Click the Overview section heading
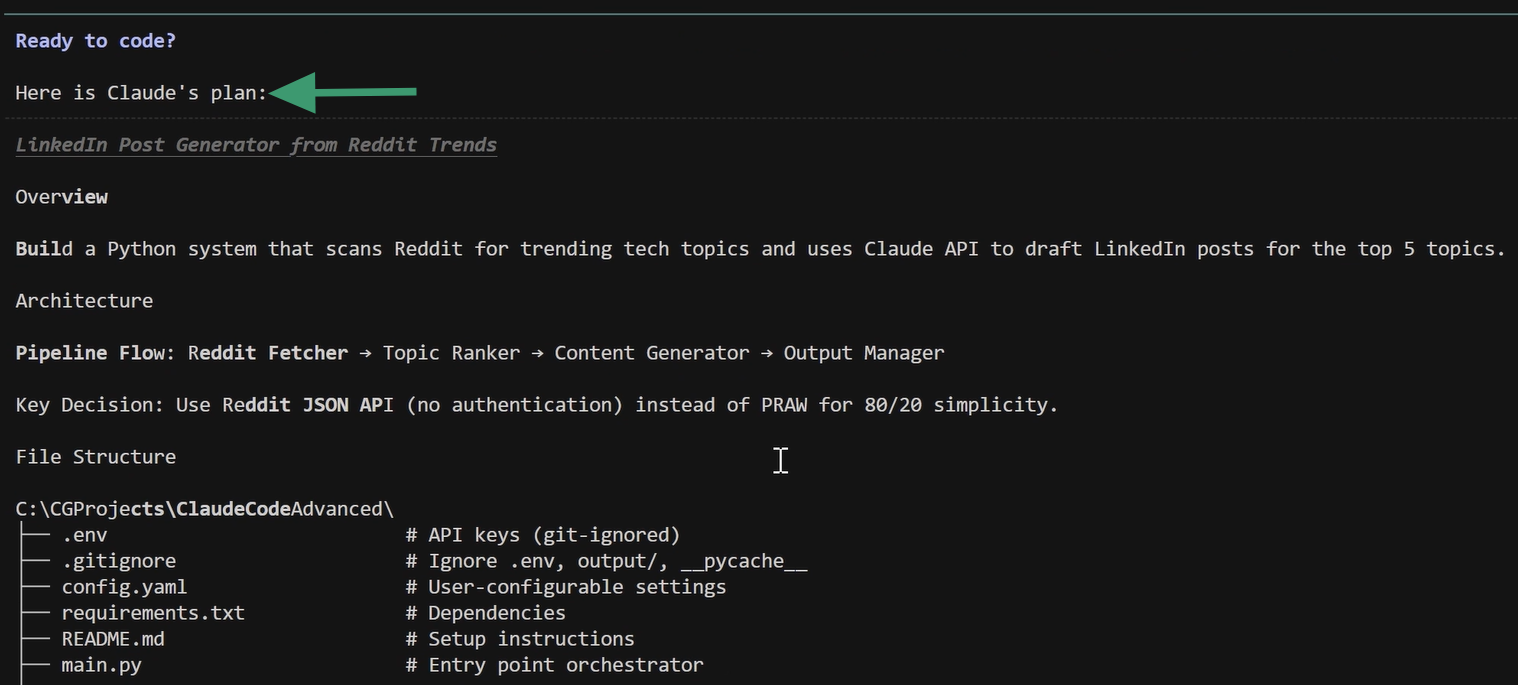 click(x=61, y=197)
